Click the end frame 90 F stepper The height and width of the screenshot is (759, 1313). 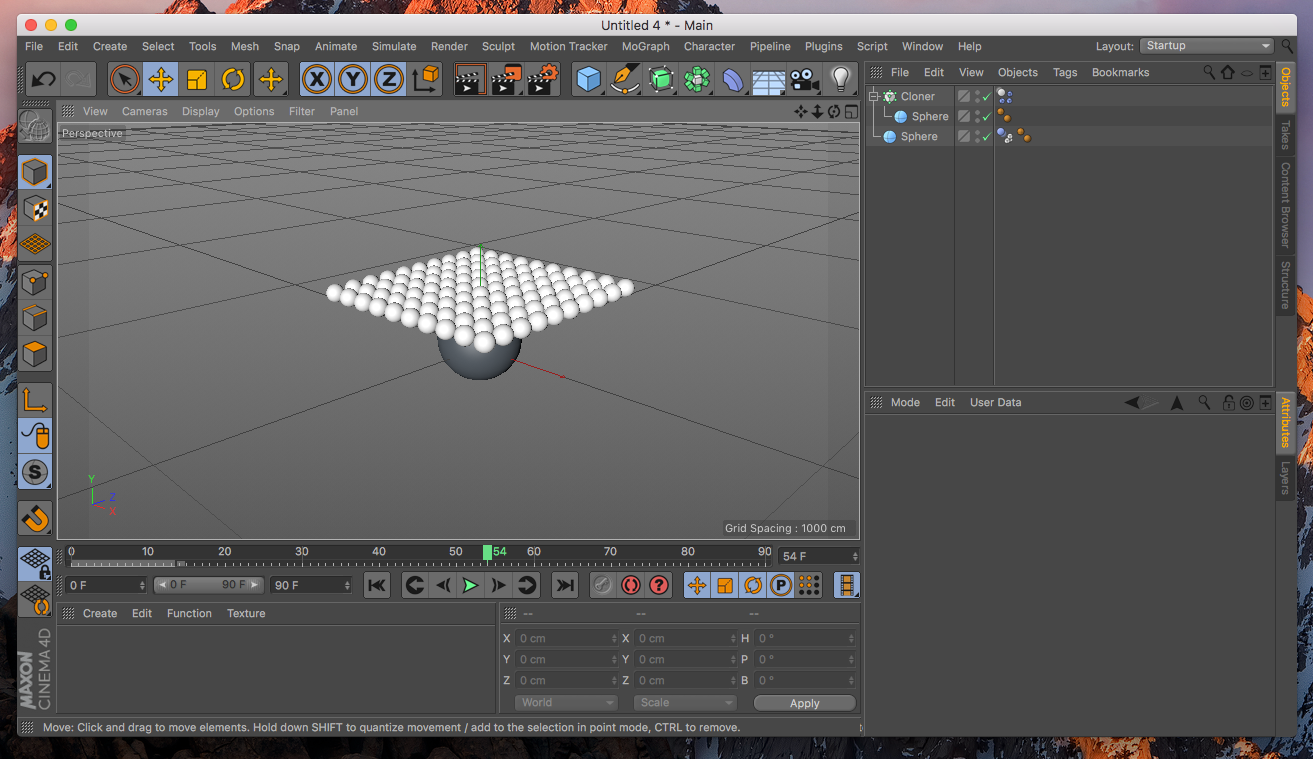347,585
